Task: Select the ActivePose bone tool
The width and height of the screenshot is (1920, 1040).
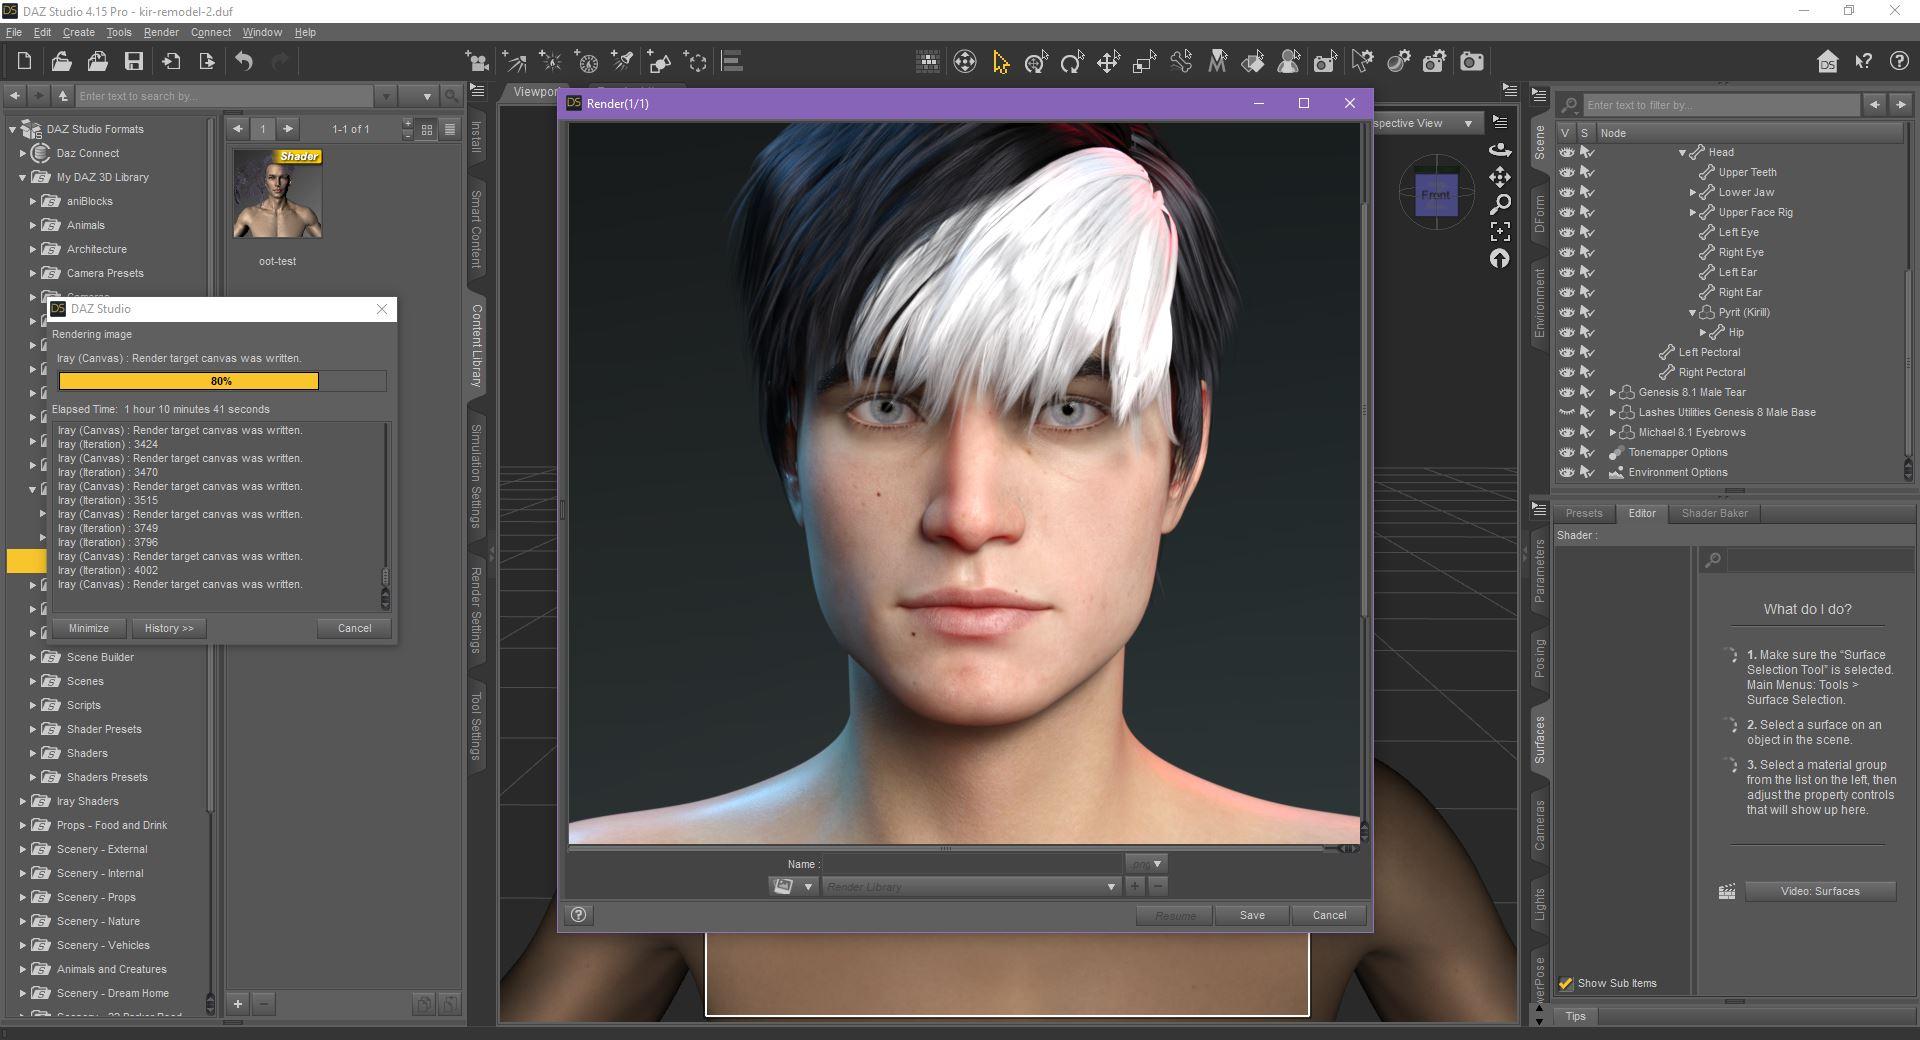Action: pyautogui.click(x=1181, y=62)
